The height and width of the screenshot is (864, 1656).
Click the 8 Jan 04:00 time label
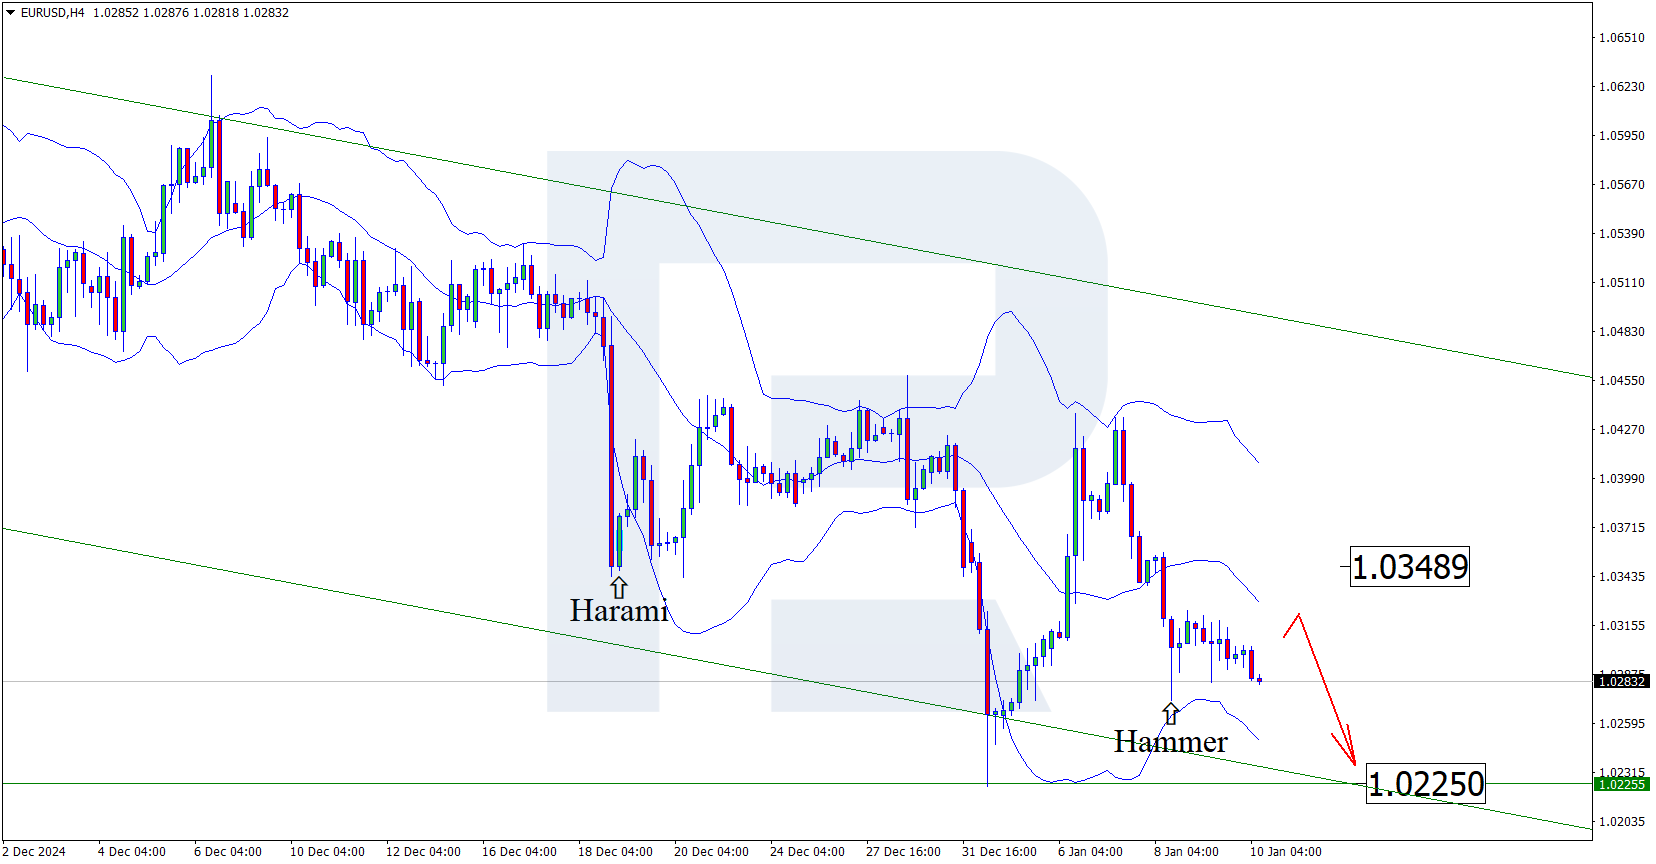(x=1186, y=852)
